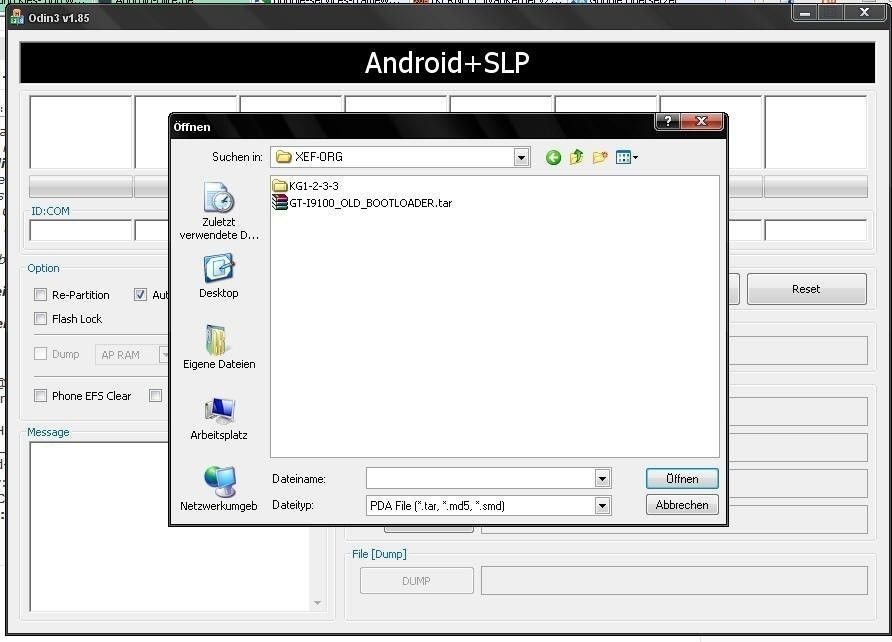Check Phone EFS Clear in Odin3
The width and height of the screenshot is (892, 642).
click(40, 396)
